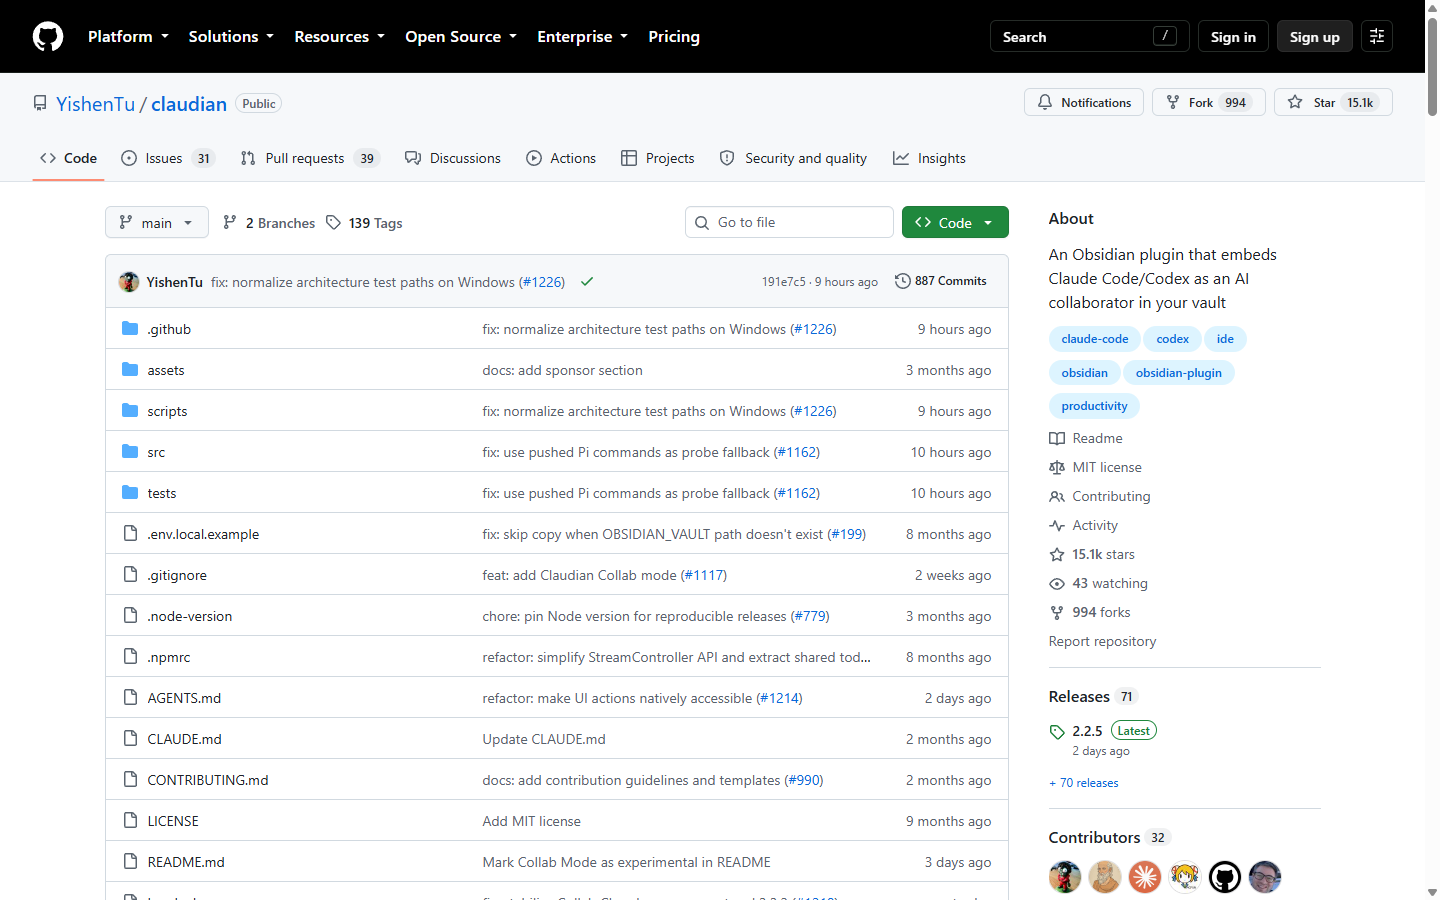The width and height of the screenshot is (1440, 900).
Task: Open the Actions tab
Action: pos(561,158)
